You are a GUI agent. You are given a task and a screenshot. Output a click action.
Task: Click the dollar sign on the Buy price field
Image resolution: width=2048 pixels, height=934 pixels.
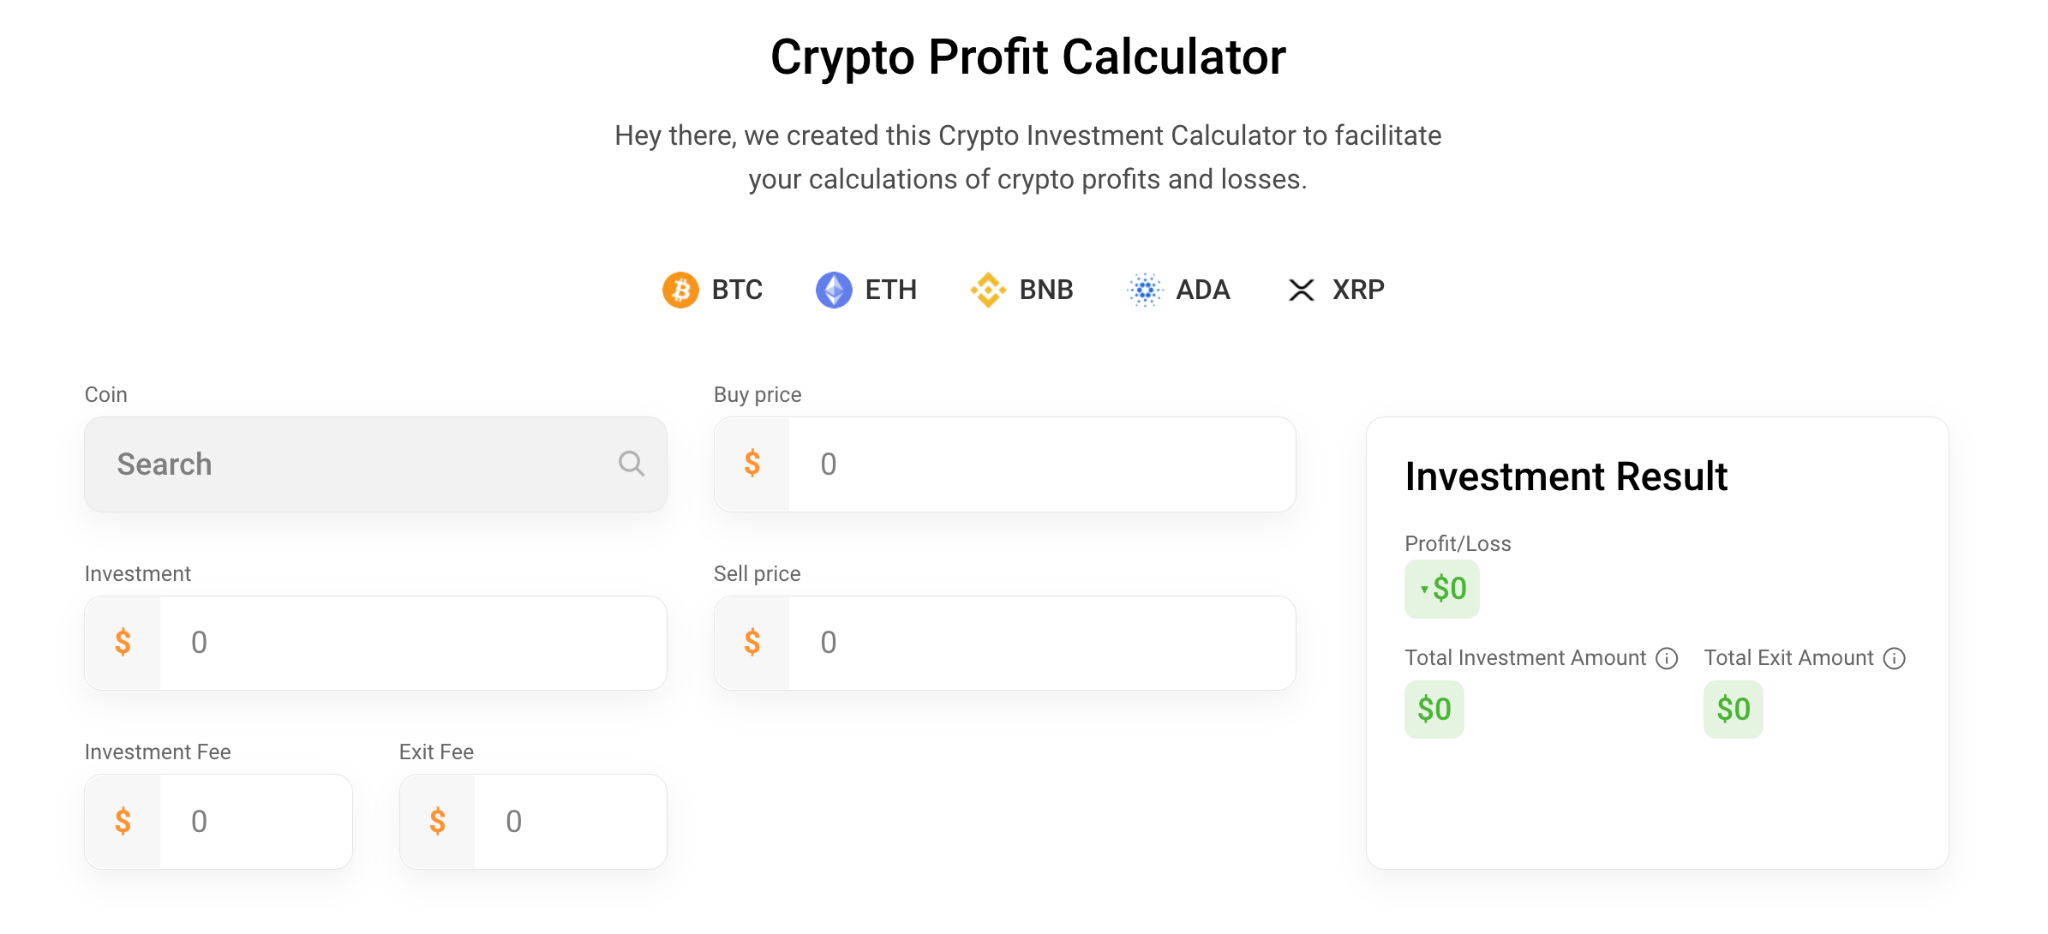click(x=751, y=464)
